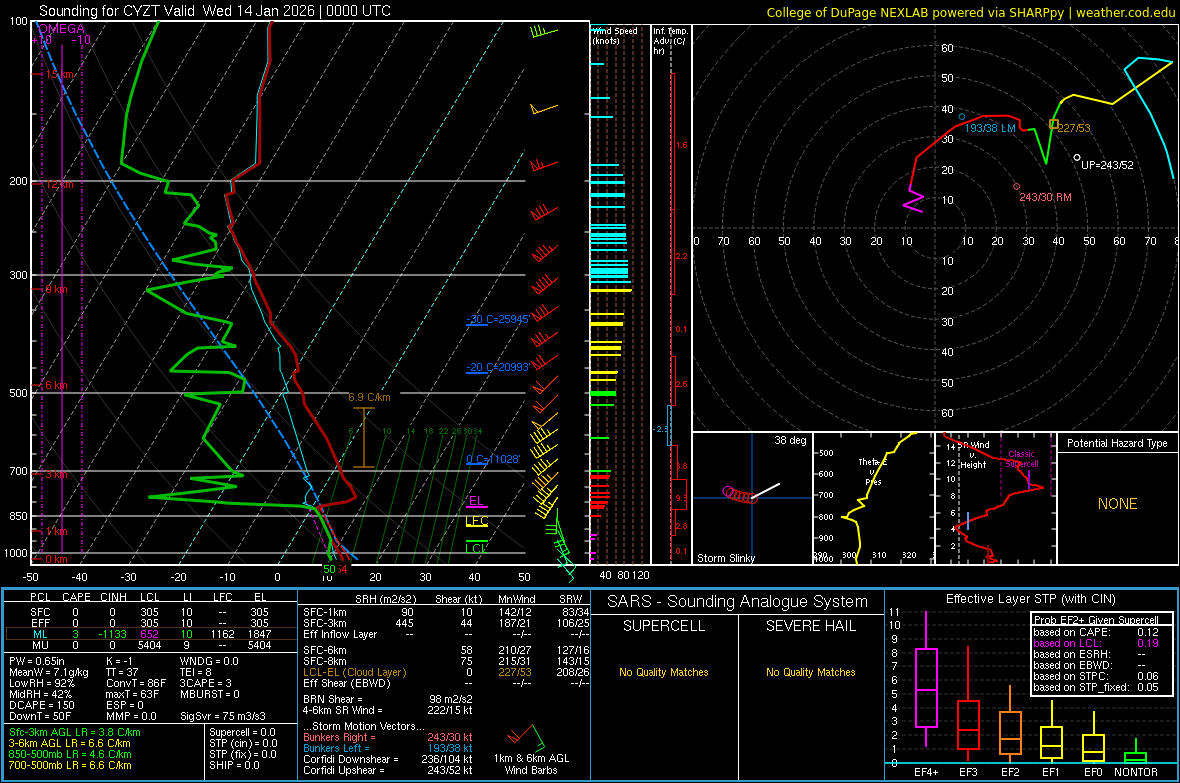Image resolution: width=1180 pixels, height=783 pixels.
Task: Click the Corfidi Downshear = 236/104 kt row
Action: 388,759
